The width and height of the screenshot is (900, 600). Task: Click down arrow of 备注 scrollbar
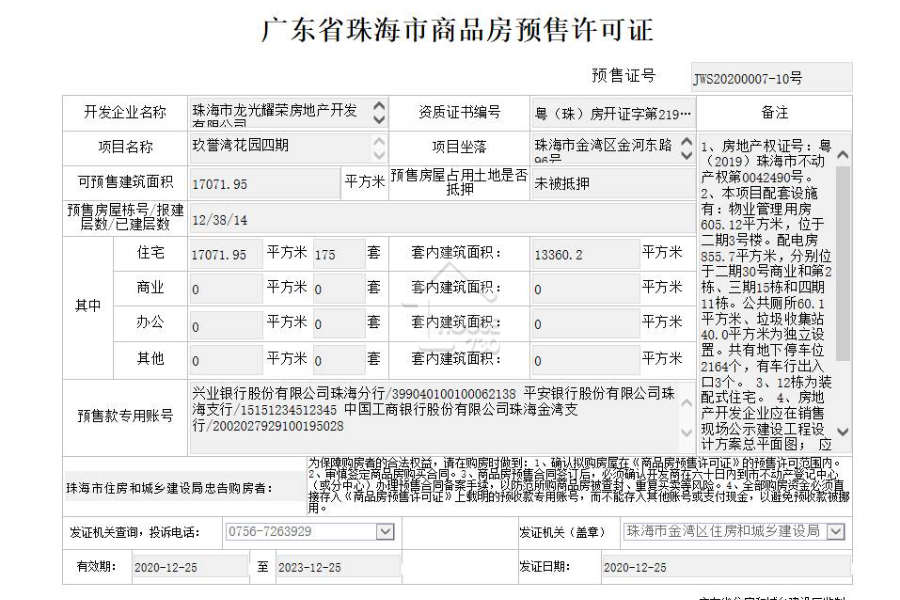point(843,431)
